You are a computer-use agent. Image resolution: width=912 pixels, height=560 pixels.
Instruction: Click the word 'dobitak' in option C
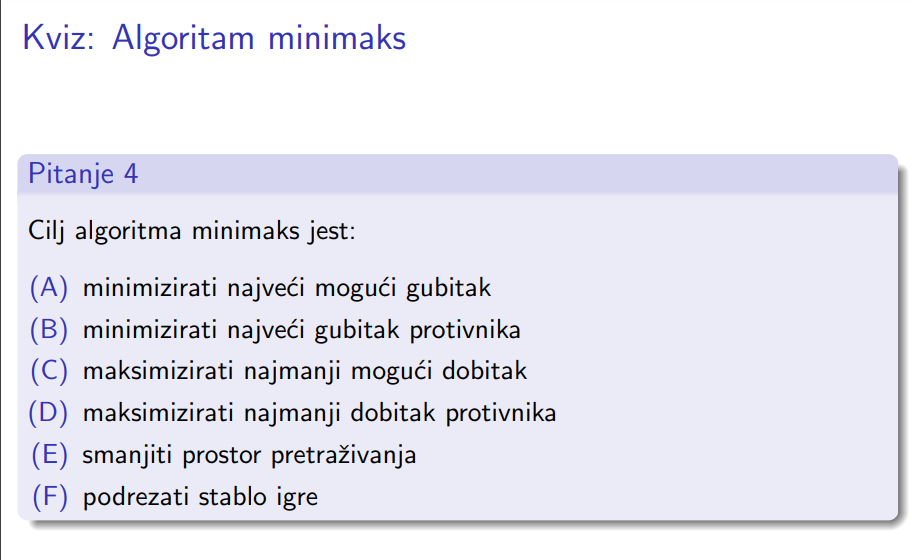(x=484, y=371)
